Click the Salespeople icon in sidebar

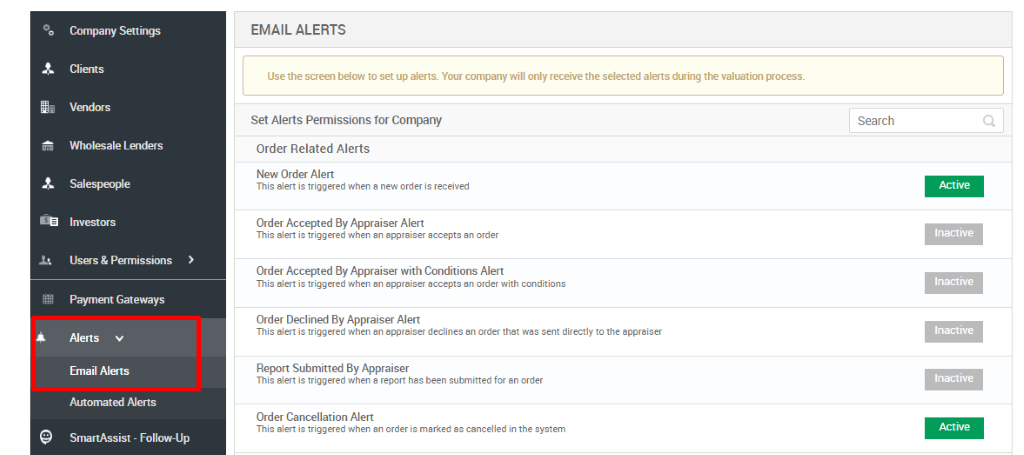coord(47,184)
